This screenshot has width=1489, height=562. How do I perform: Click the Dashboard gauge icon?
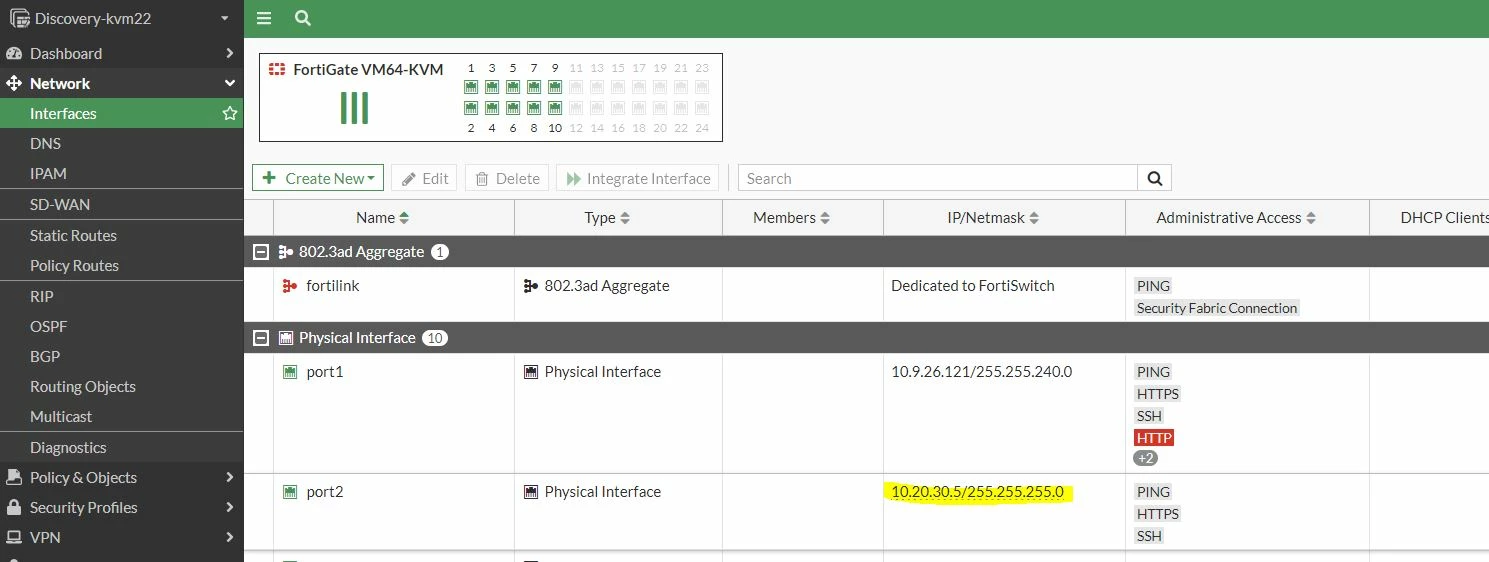pos(14,53)
